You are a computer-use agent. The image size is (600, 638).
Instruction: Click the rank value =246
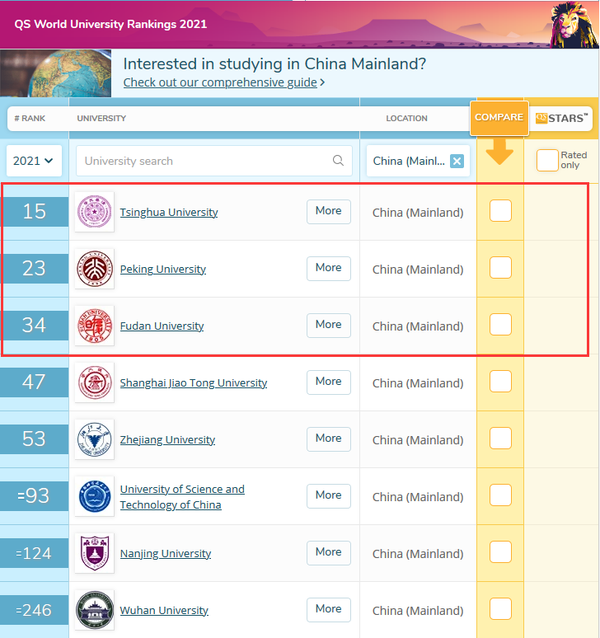point(34,610)
